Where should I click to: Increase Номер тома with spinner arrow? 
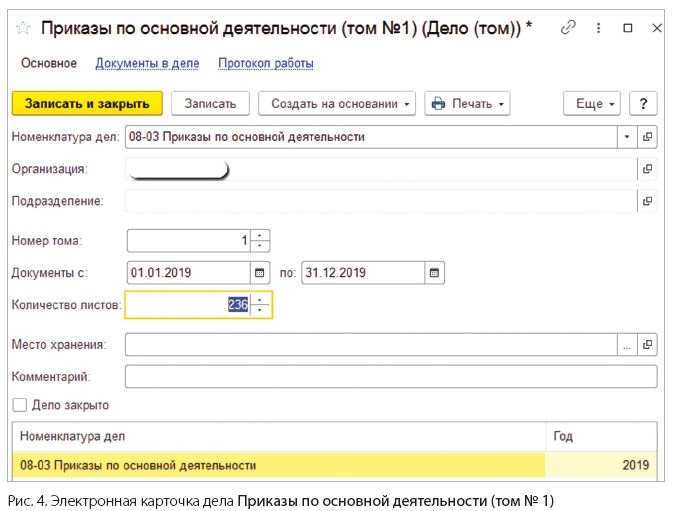pyautogui.click(x=260, y=235)
